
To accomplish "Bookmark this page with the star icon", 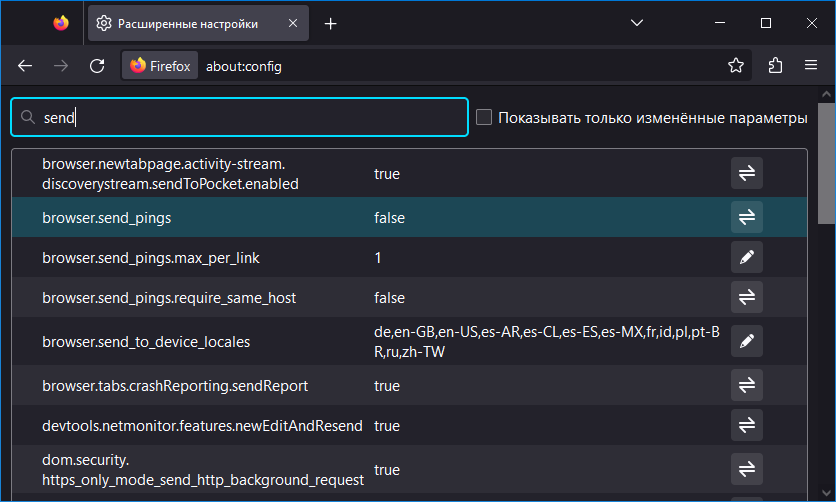I will coord(736,66).
